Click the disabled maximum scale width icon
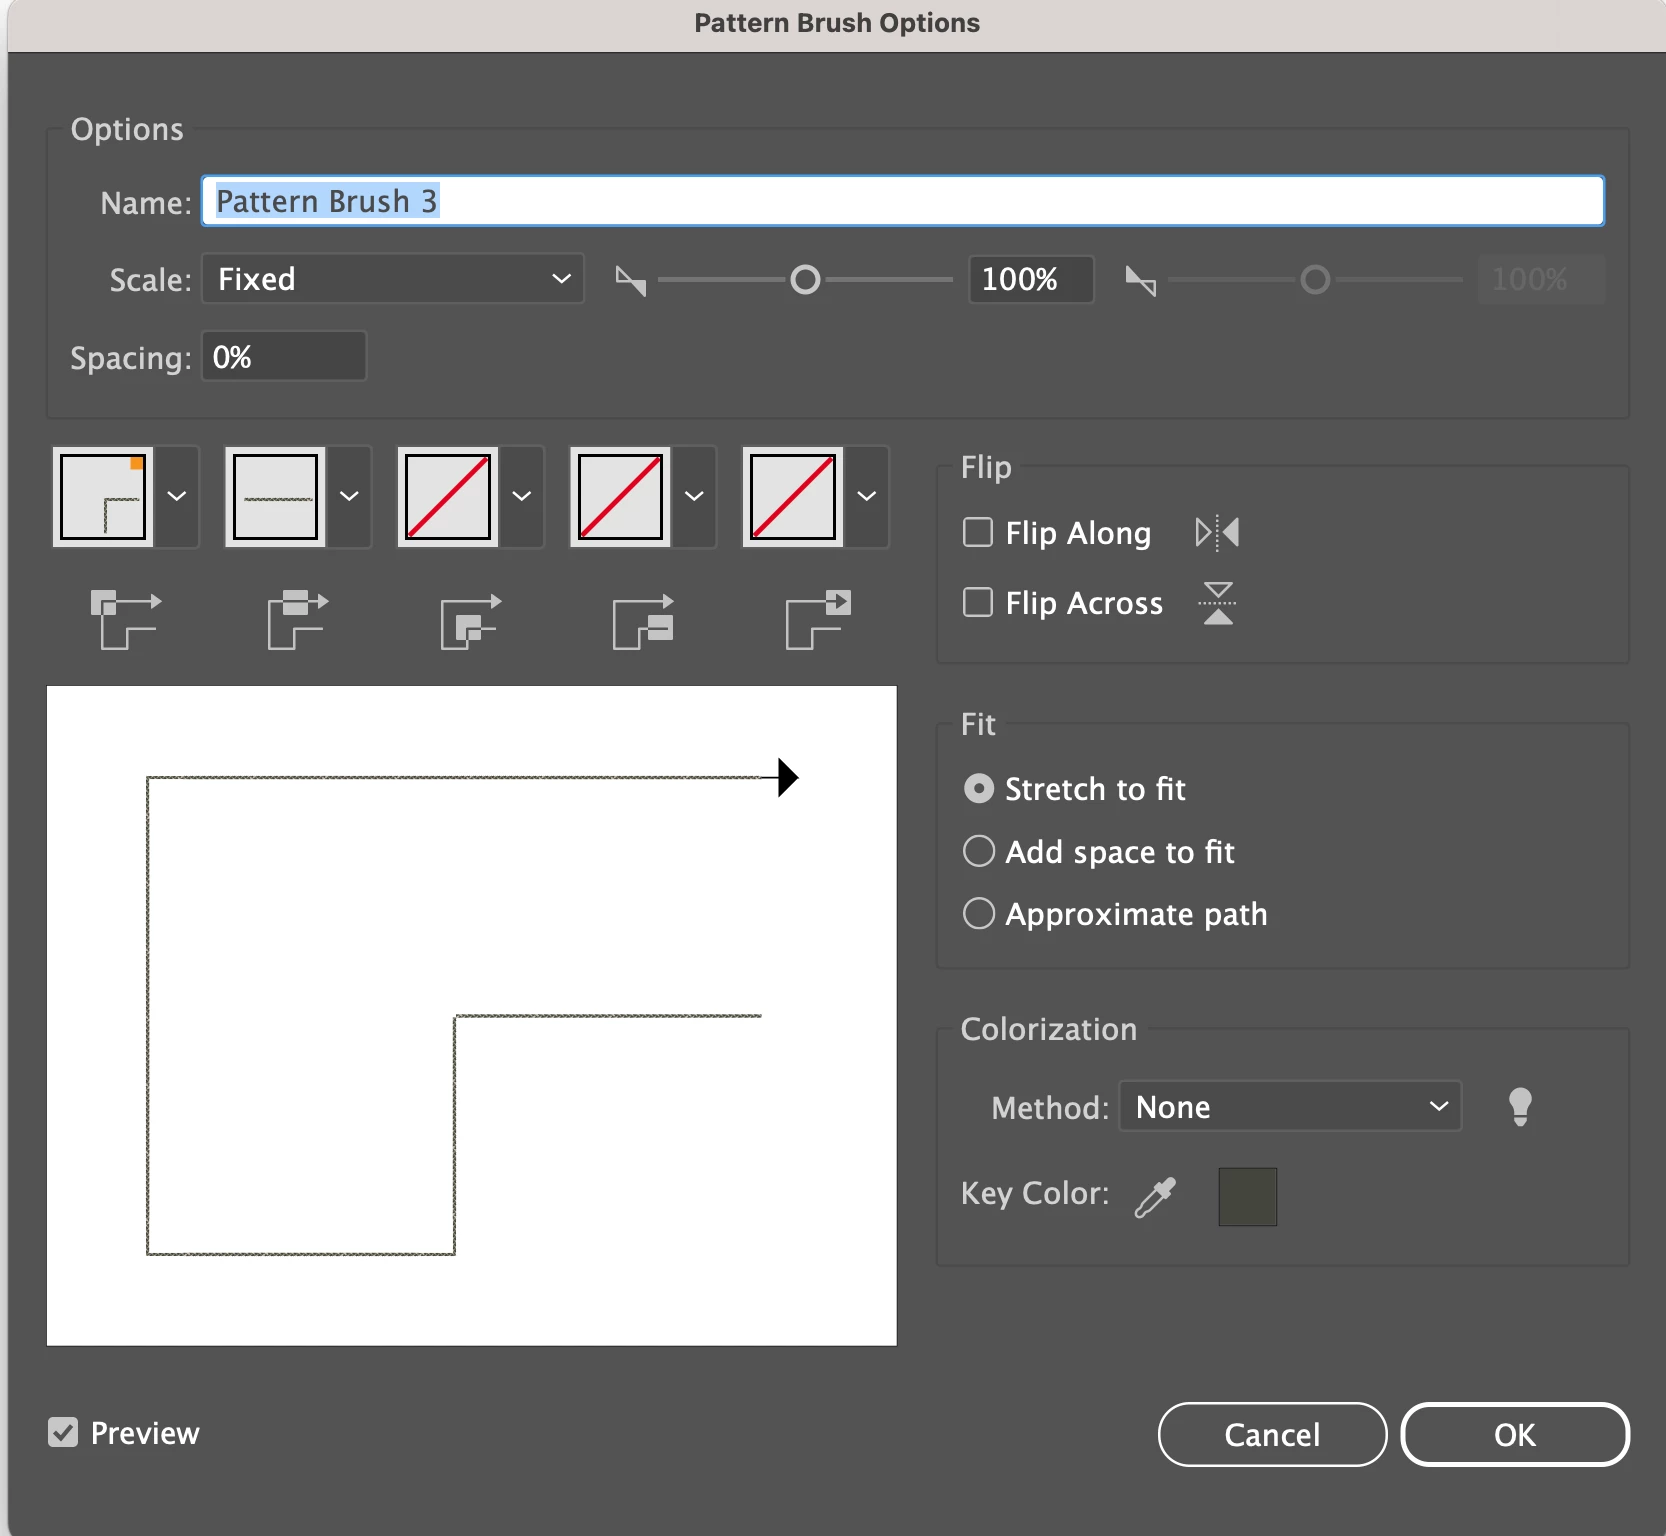 1140,281
